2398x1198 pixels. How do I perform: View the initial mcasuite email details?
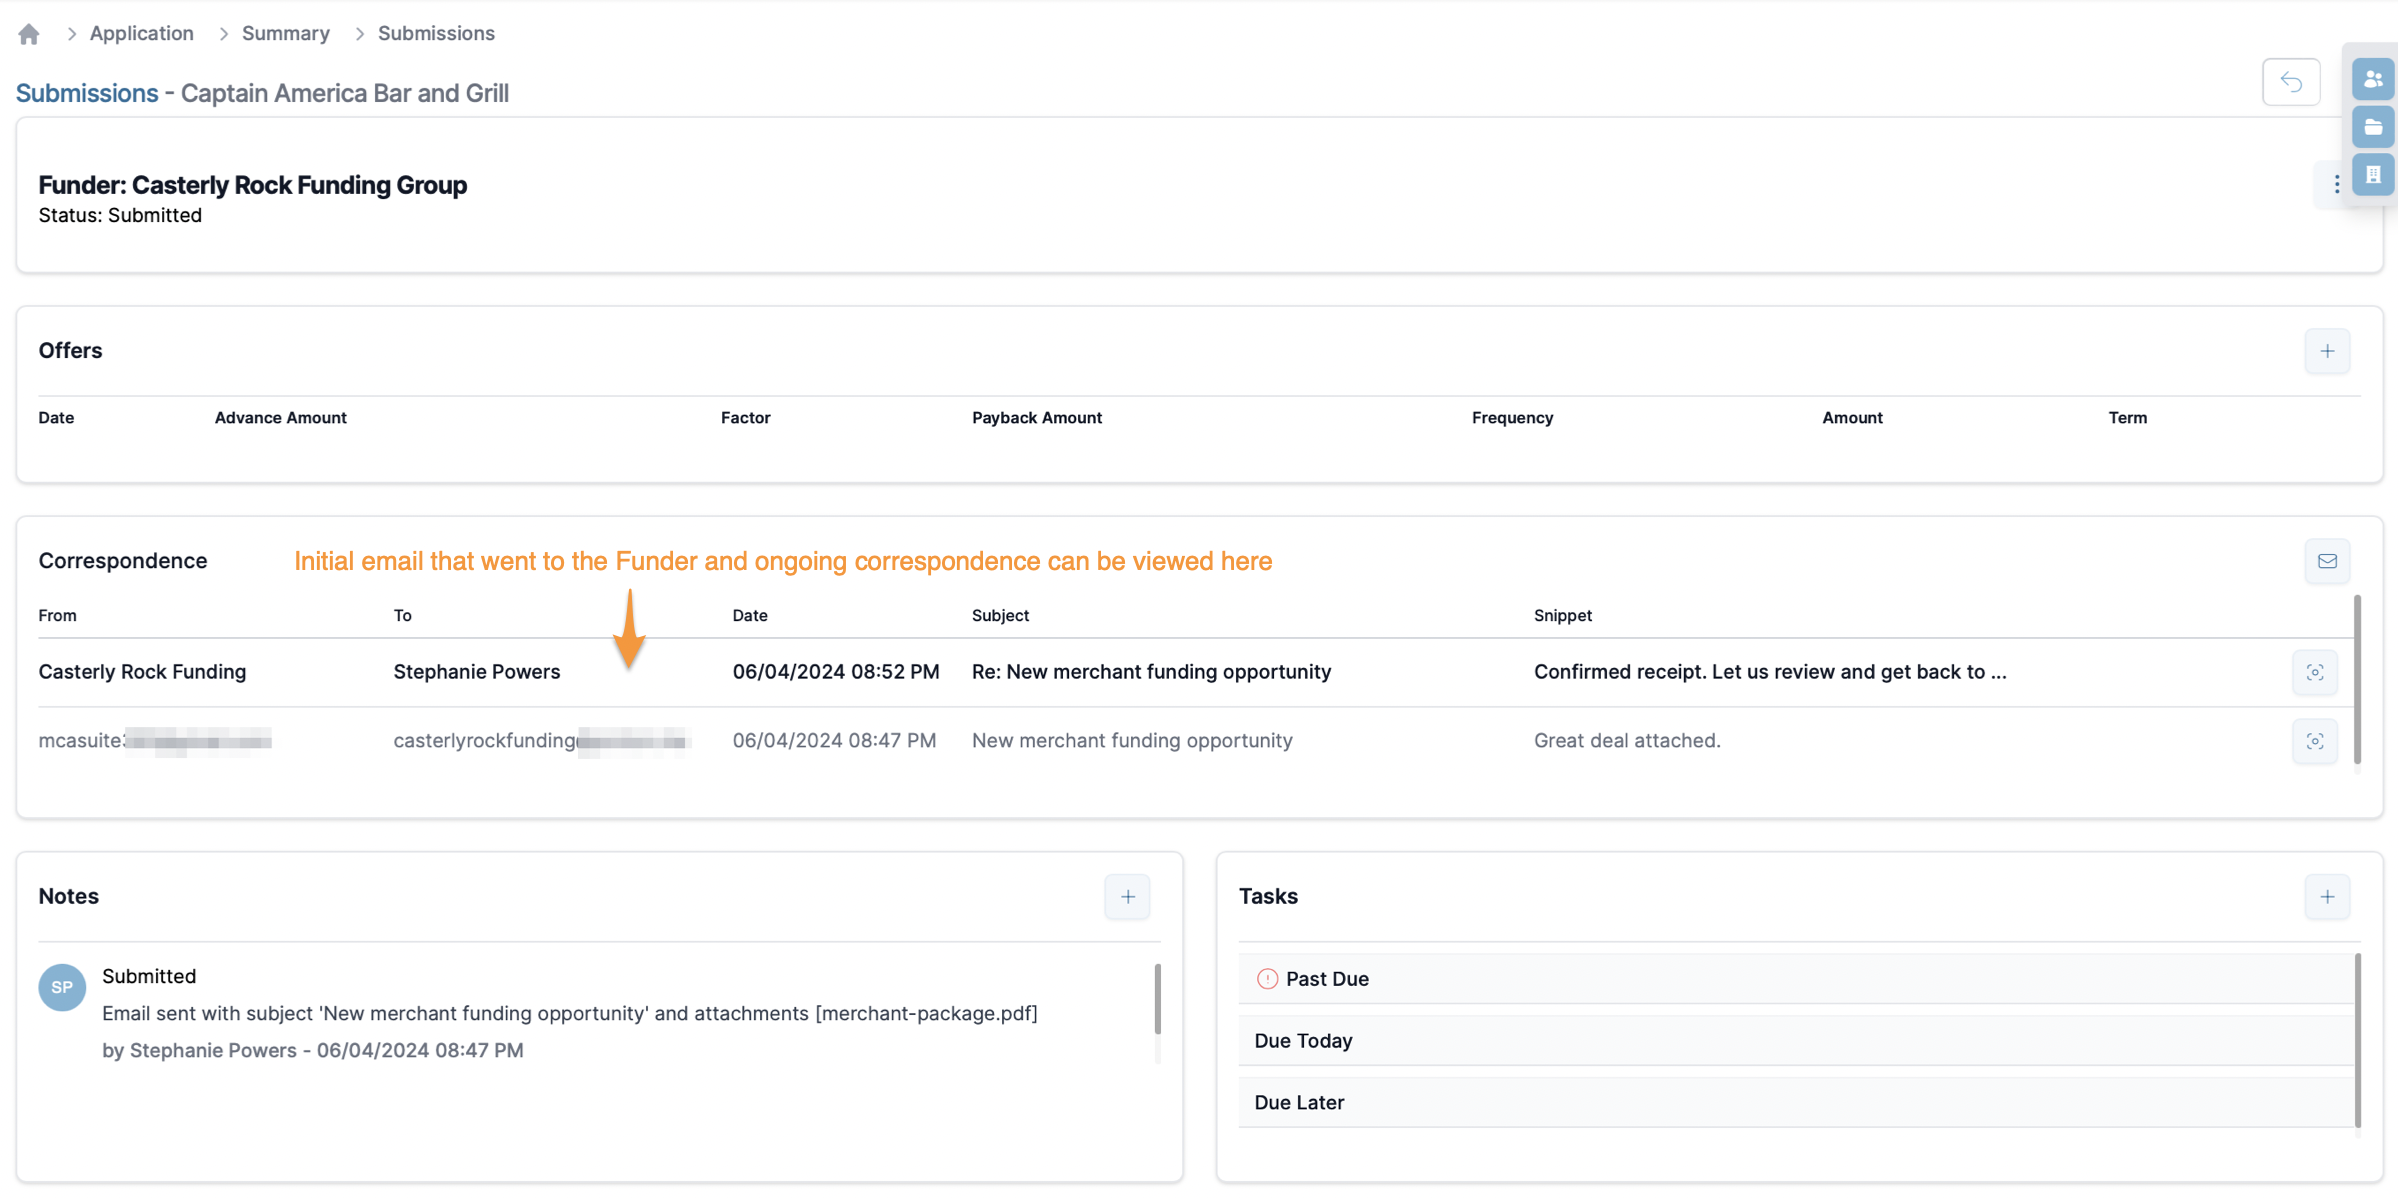(2314, 742)
